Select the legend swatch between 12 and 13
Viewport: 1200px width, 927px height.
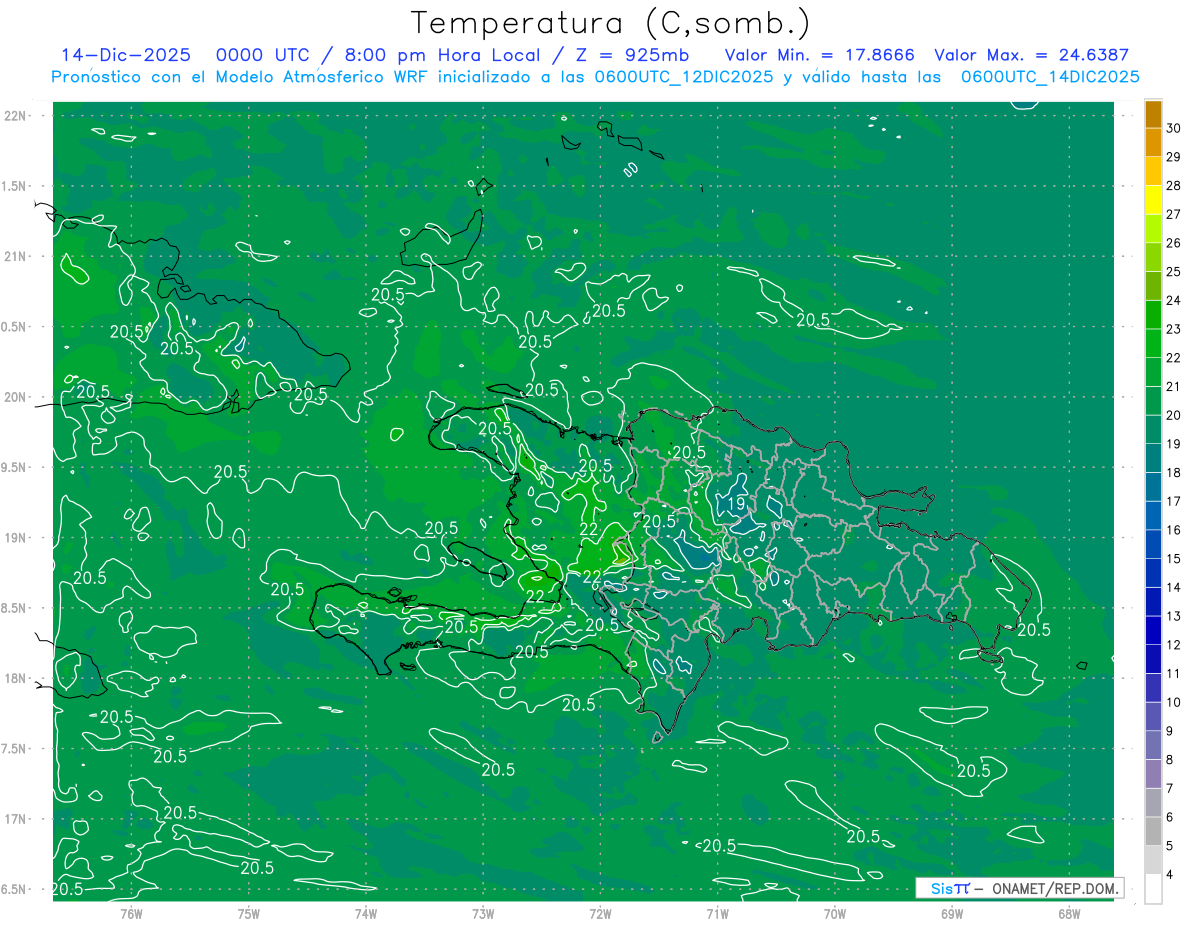(x=1154, y=630)
